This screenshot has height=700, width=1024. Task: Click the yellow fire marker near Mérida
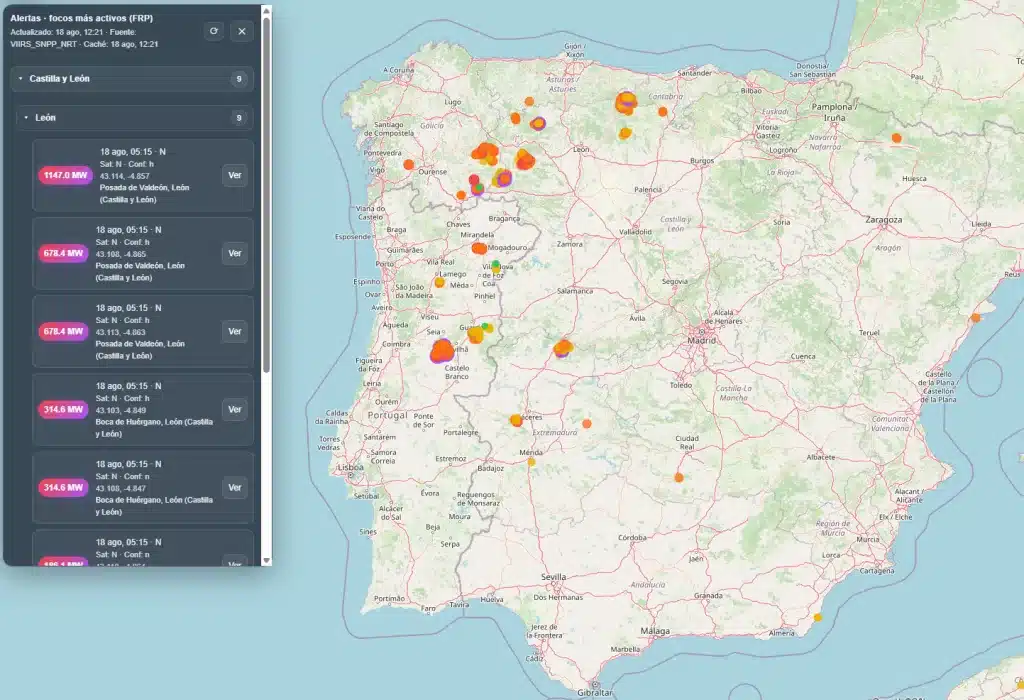(x=531, y=461)
